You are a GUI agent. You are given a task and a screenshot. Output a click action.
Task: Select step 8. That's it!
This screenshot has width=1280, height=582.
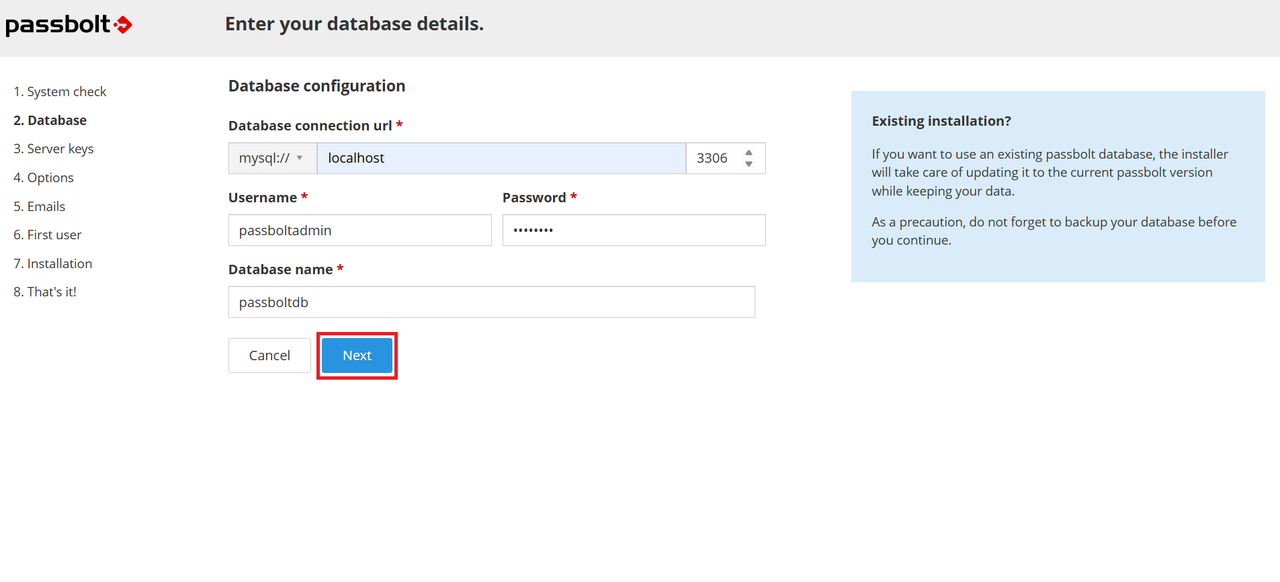point(45,292)
